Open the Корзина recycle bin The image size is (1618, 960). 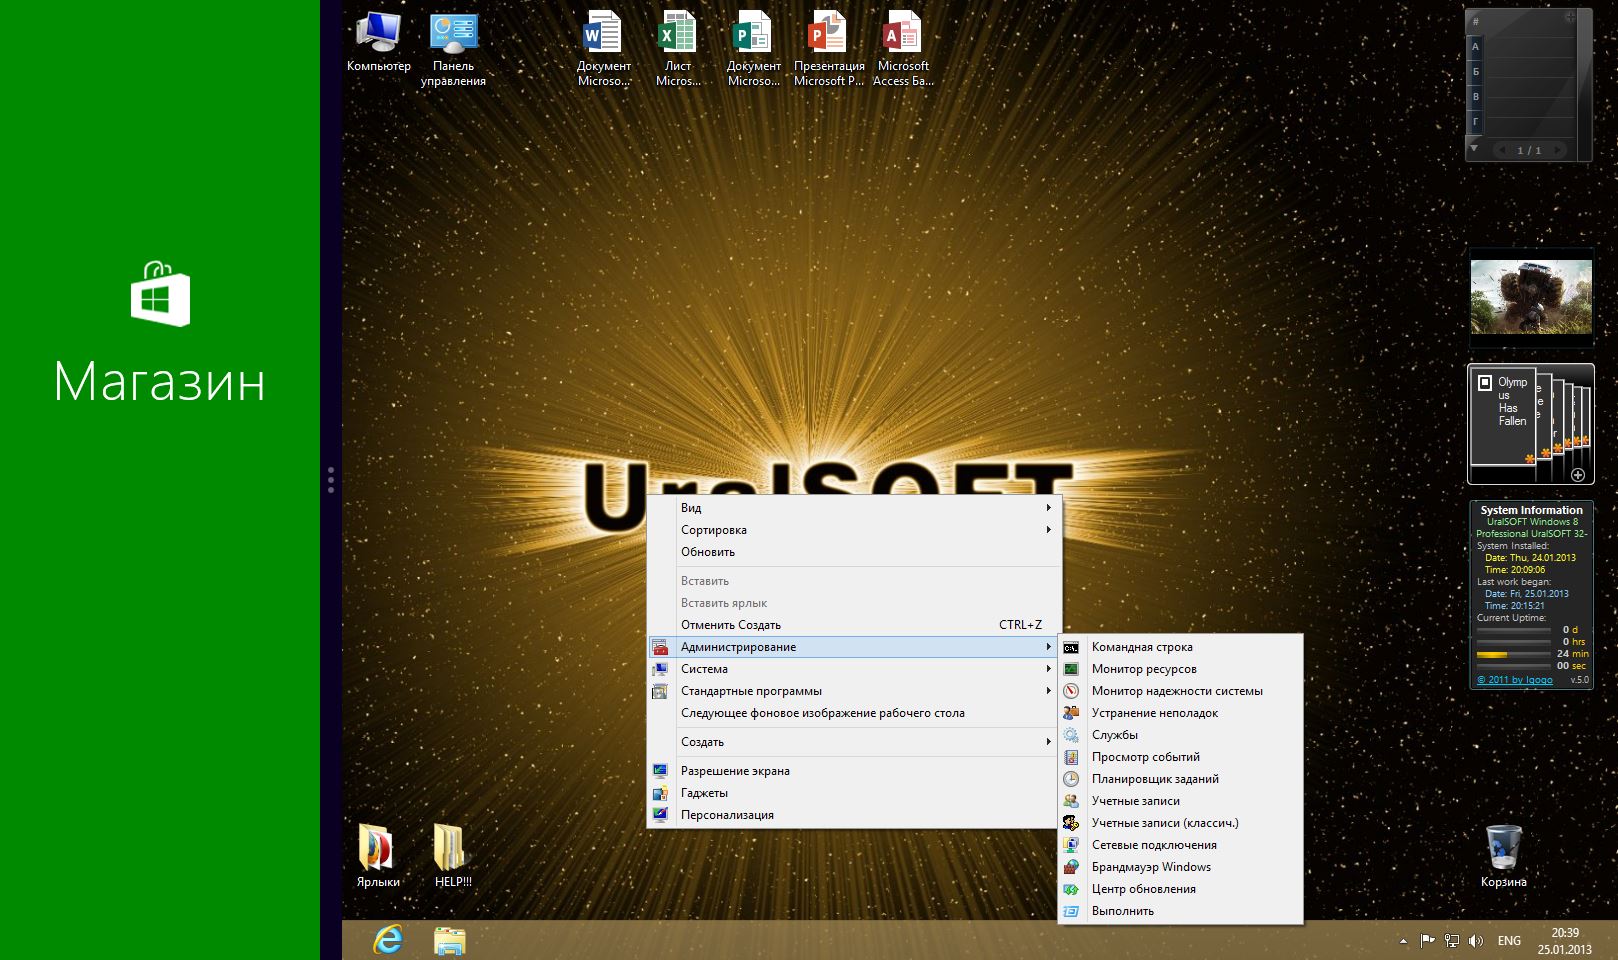click(1503, 856)
